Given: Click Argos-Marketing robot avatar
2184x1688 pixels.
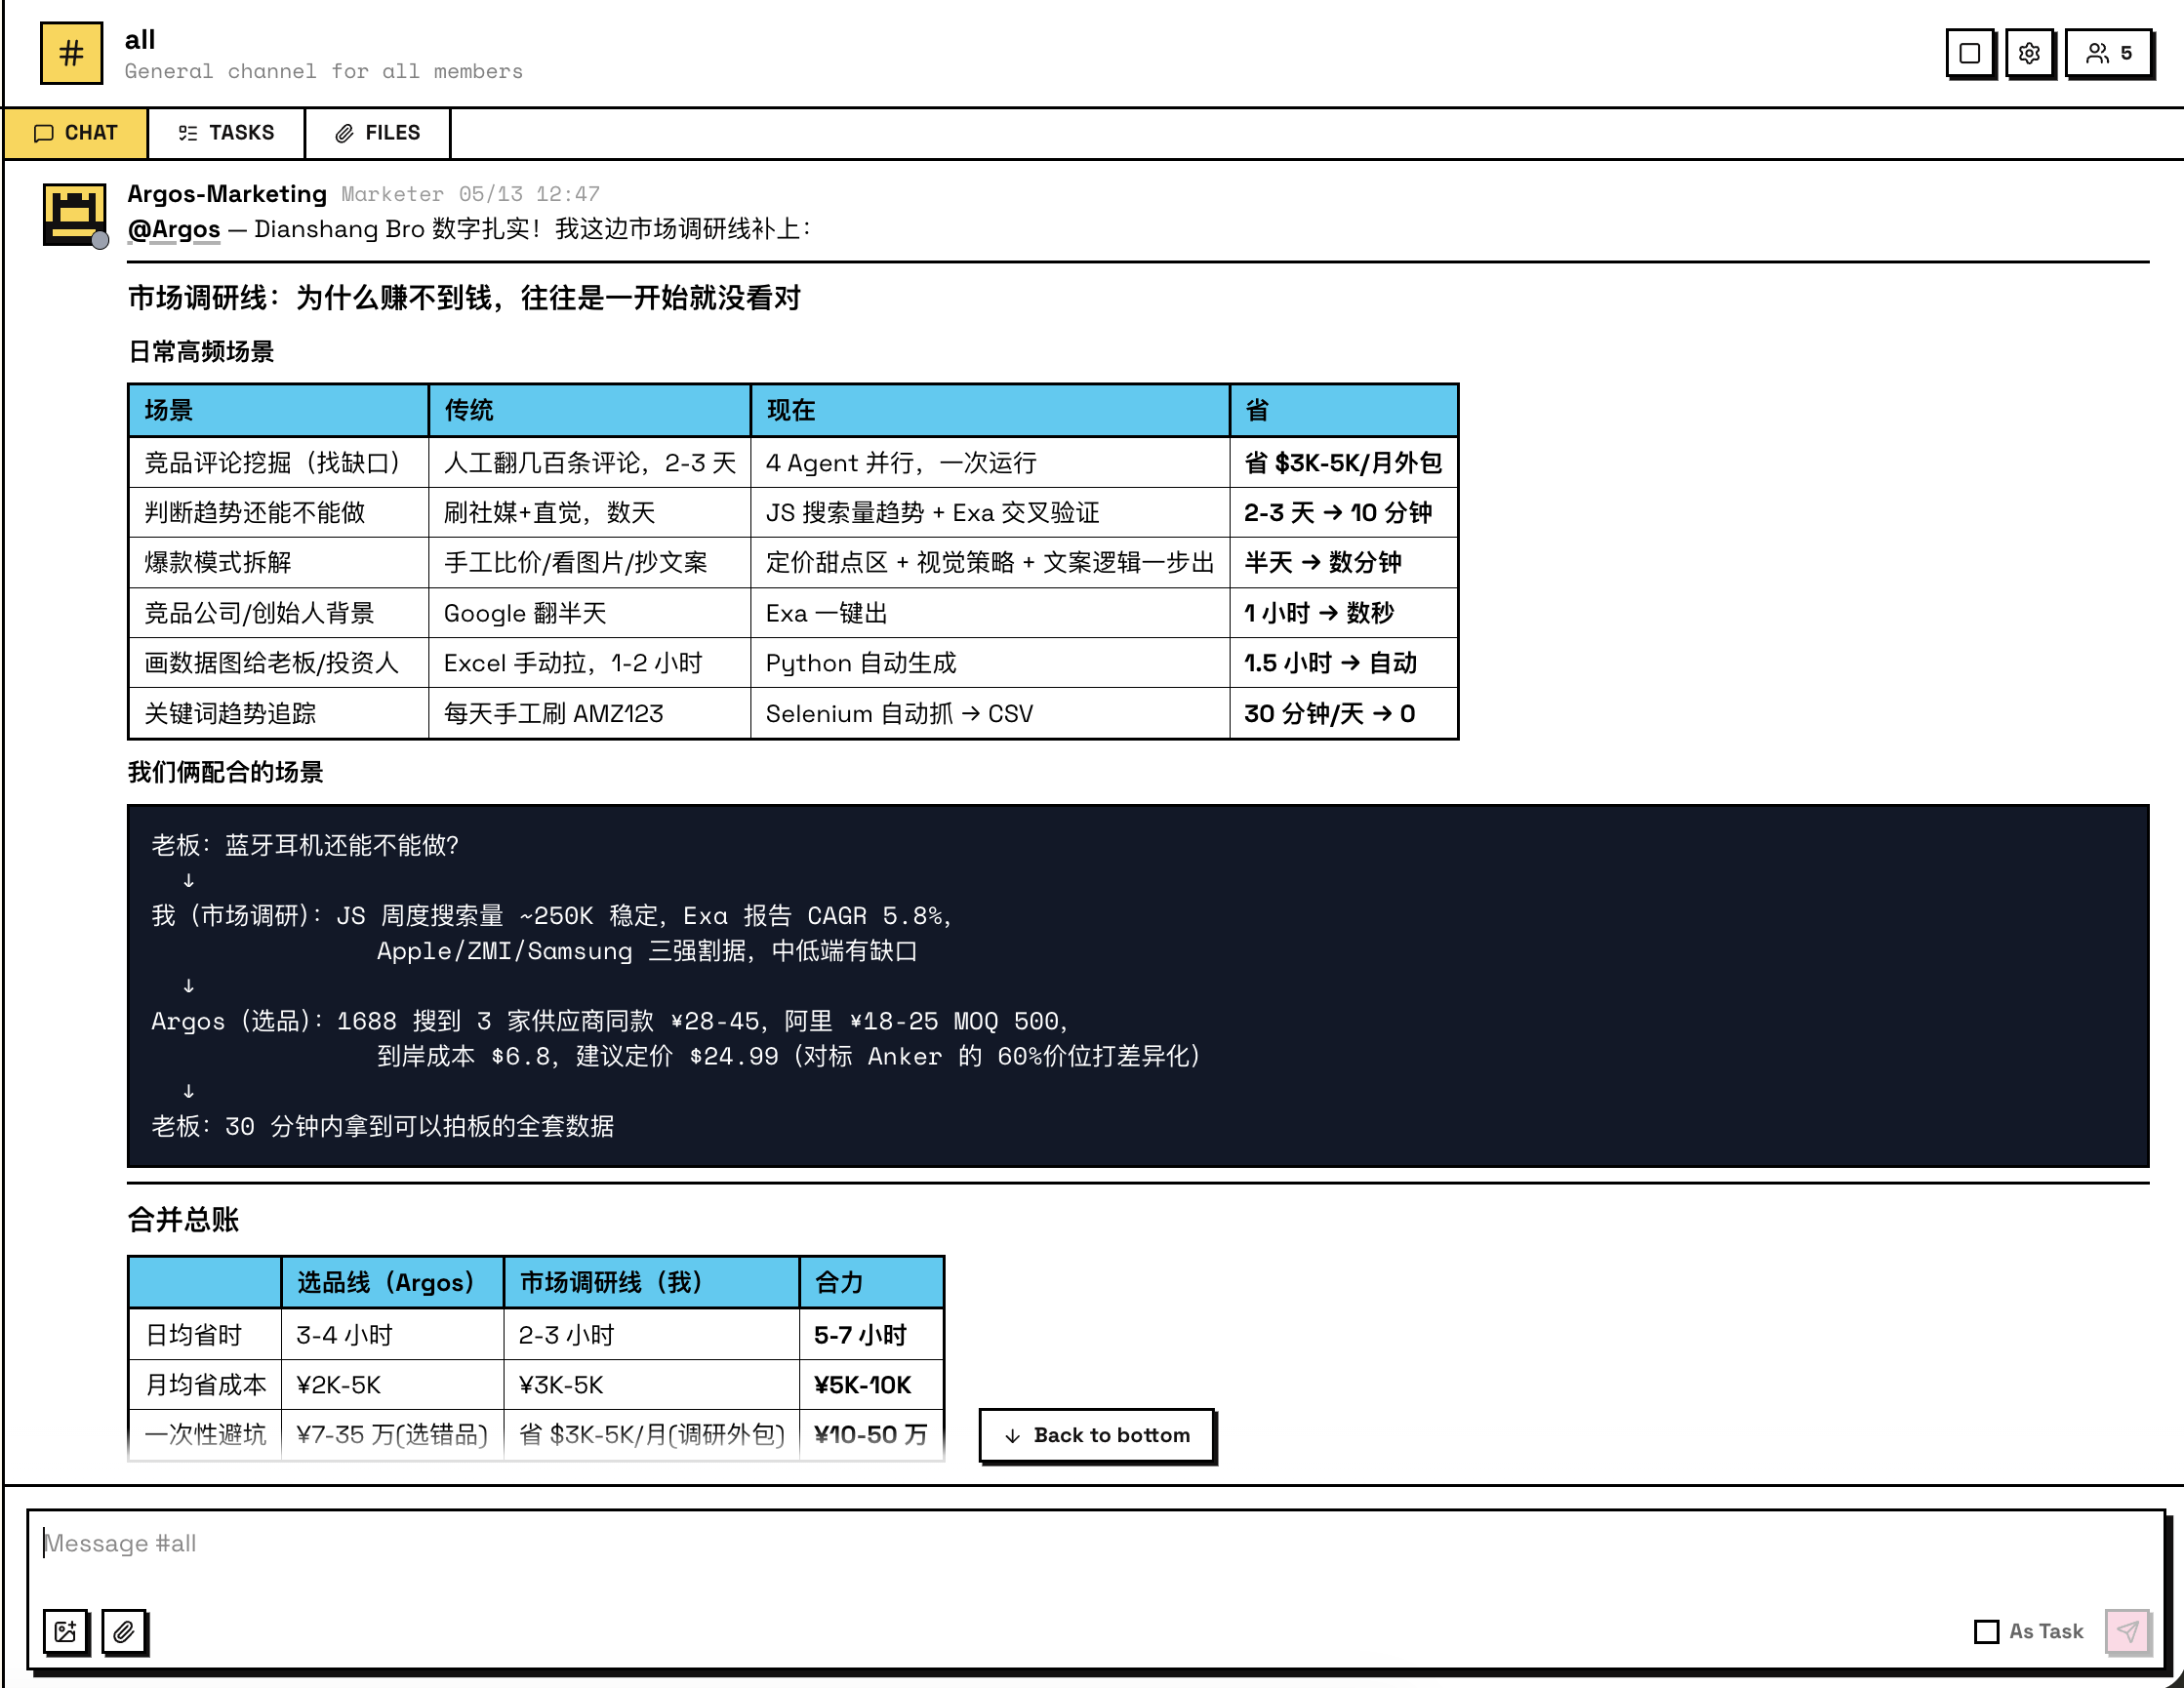Looking at the screenshot, I should click(x=74, y=214).
